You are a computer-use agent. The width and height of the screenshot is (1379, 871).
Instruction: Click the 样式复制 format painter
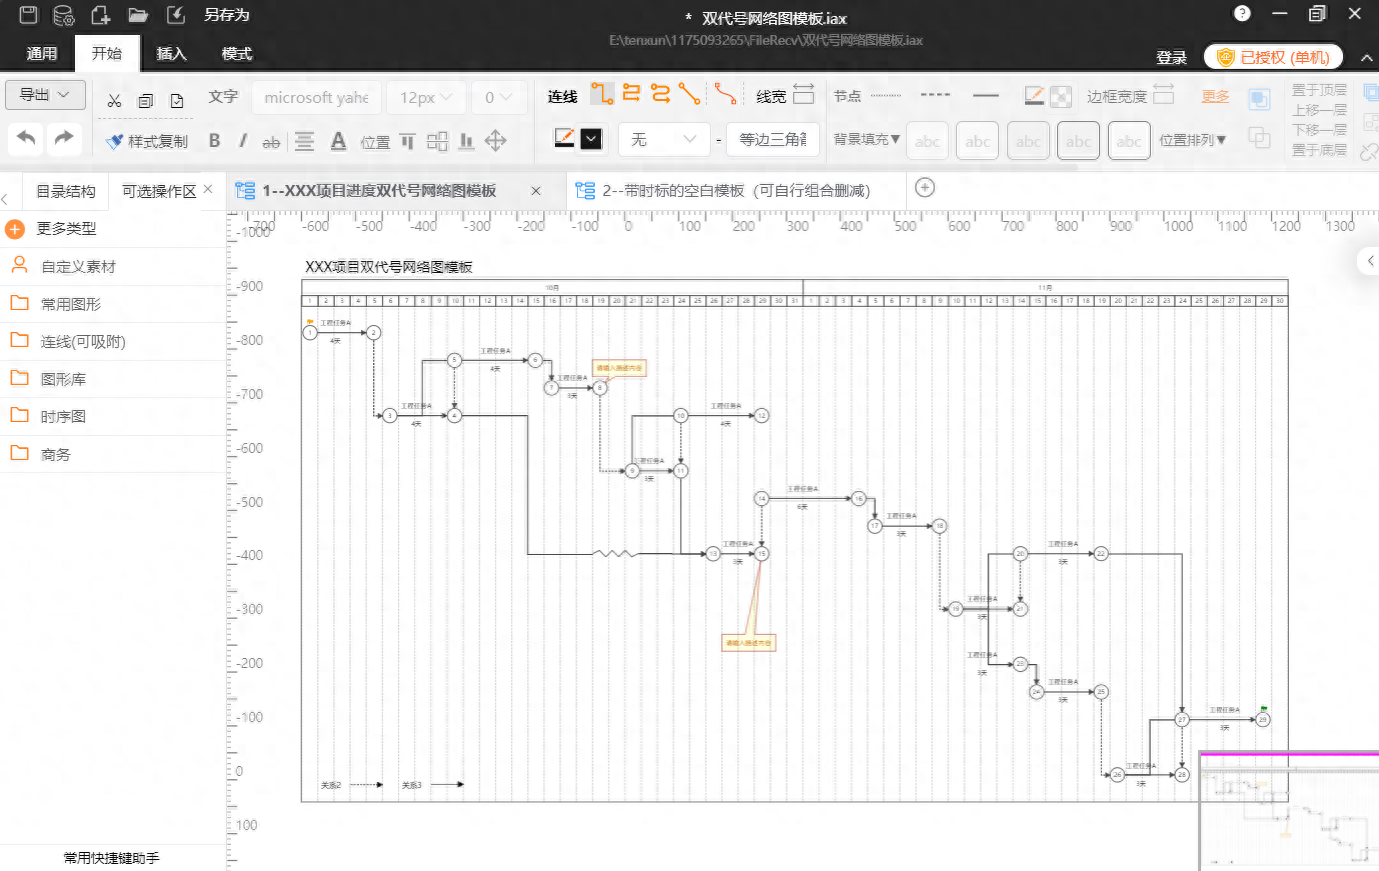tap(147, 141)
